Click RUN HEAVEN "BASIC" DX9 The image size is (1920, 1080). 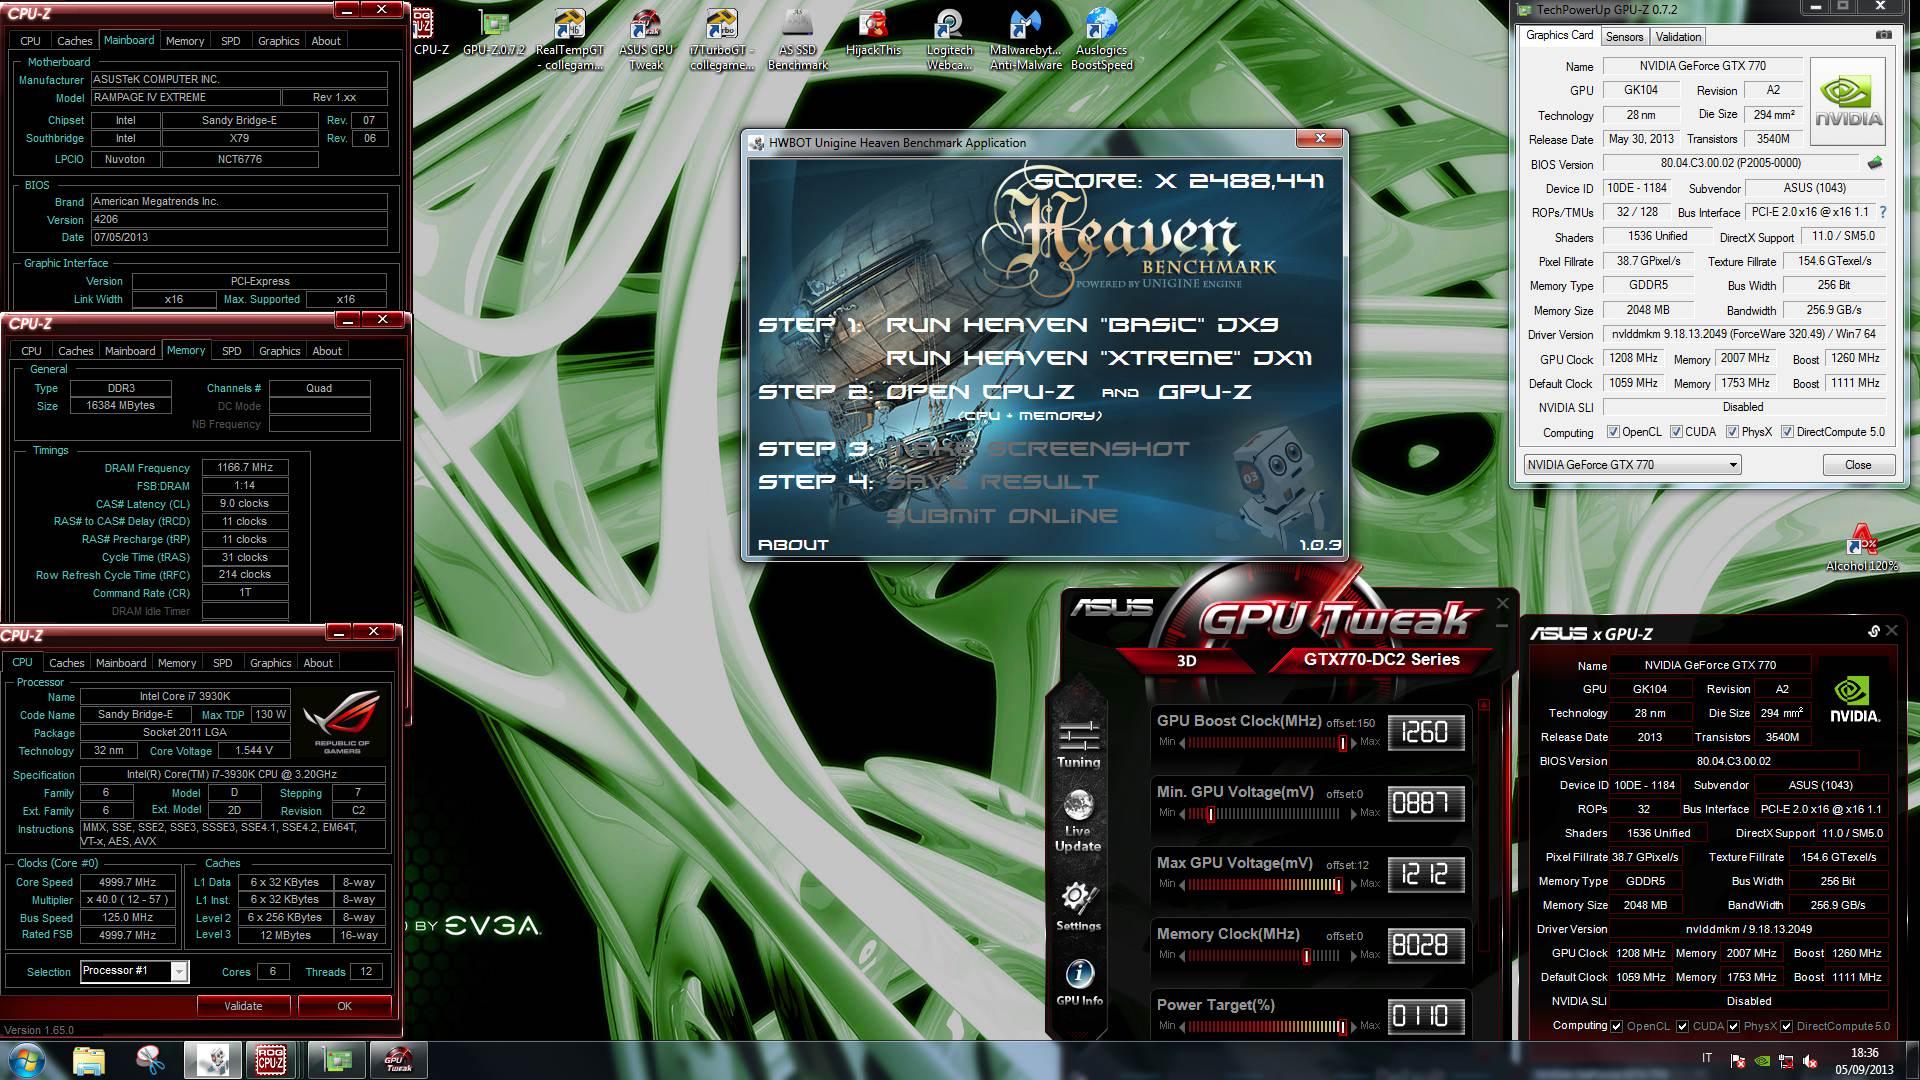pyautogui.click(x=1082, y=325)
